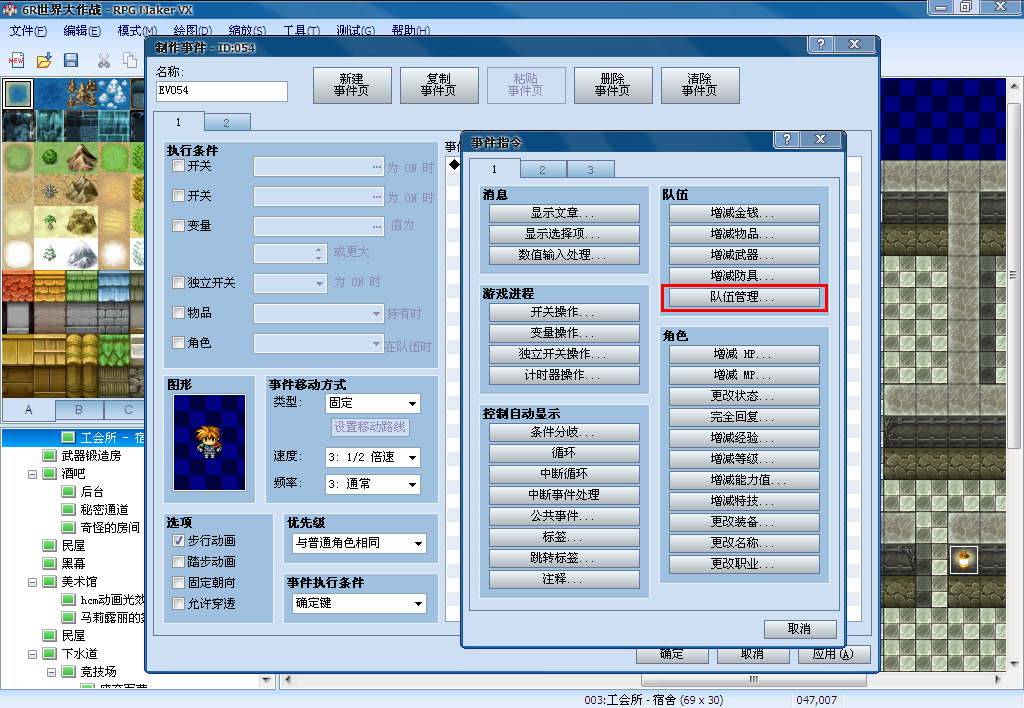Image resolution: width=1024 pixels, height=708 pixels.
Task: Click the 条件分歧 command button
Action: point(564,432)
